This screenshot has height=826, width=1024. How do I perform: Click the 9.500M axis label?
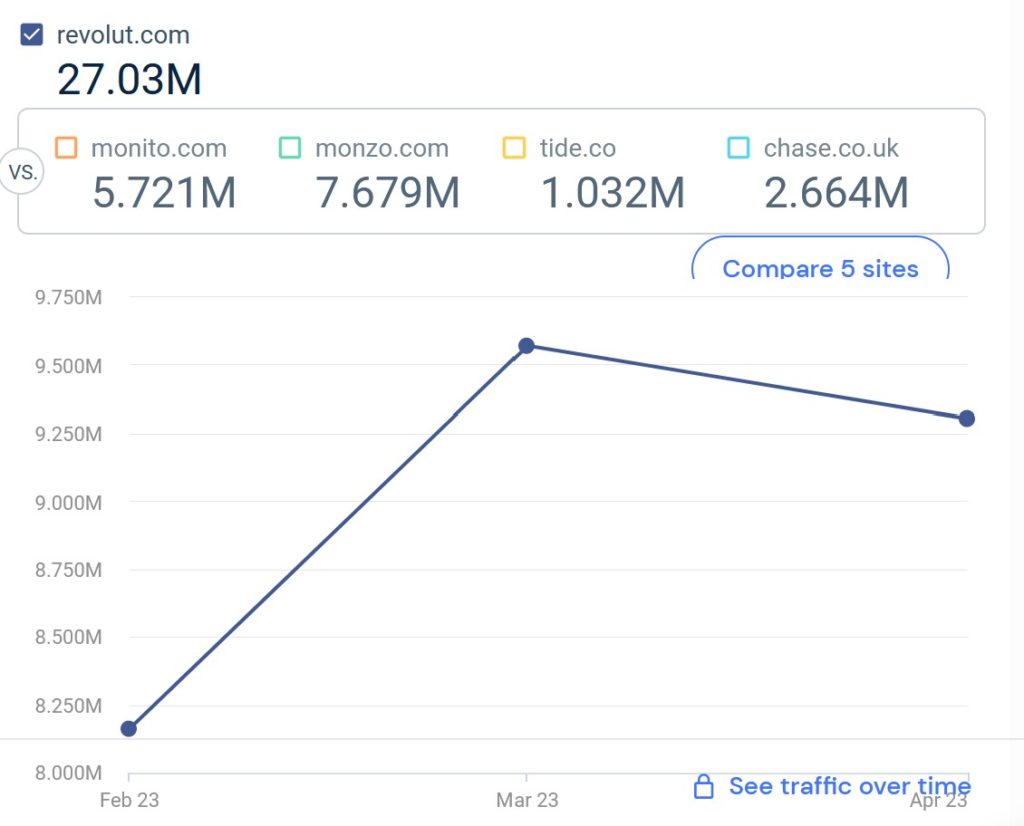pos(69,366)
